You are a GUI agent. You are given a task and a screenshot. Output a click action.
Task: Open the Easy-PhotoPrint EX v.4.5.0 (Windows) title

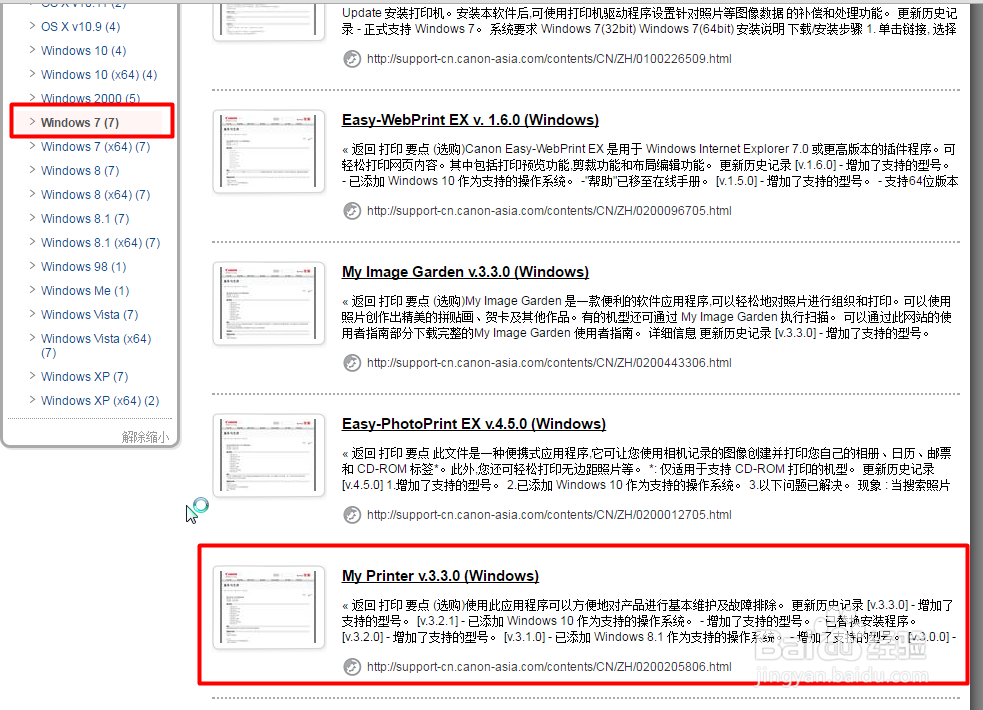[474, 424]
